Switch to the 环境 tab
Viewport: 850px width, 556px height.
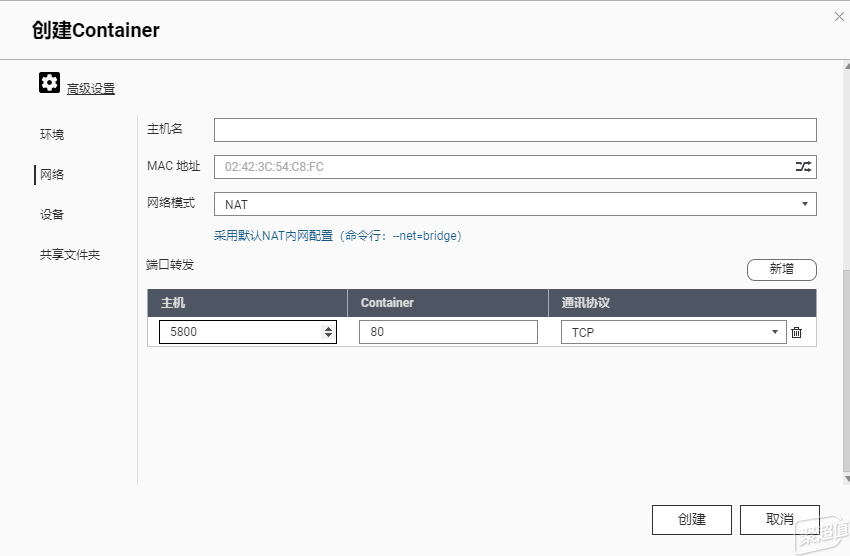point(52,134)
